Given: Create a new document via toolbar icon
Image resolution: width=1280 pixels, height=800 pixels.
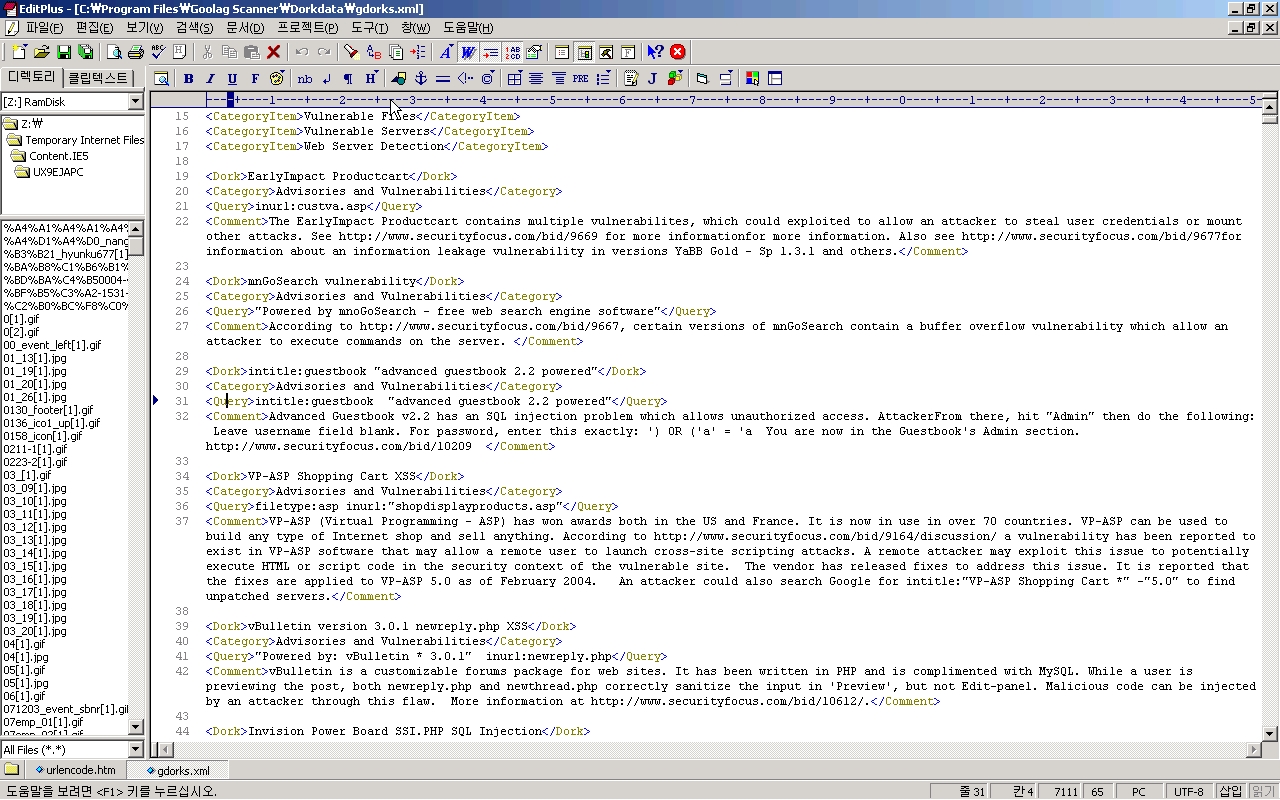Looking at the screenshot, I should click(x=19, y=52).
